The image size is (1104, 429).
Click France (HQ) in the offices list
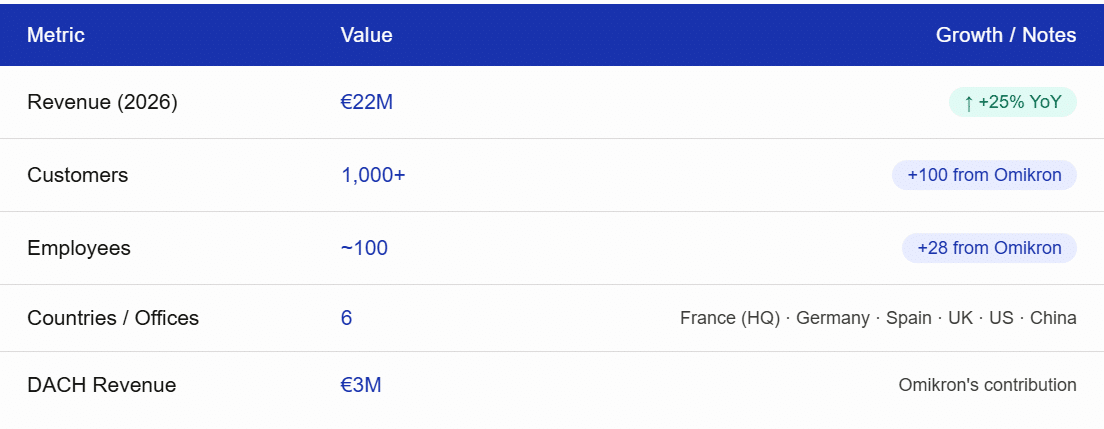(x=729, y=318)
